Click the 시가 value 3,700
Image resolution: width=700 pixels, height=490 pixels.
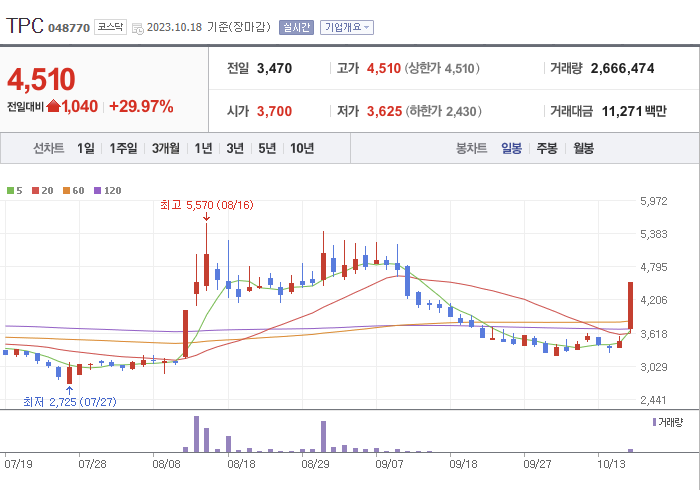(274, 111)
